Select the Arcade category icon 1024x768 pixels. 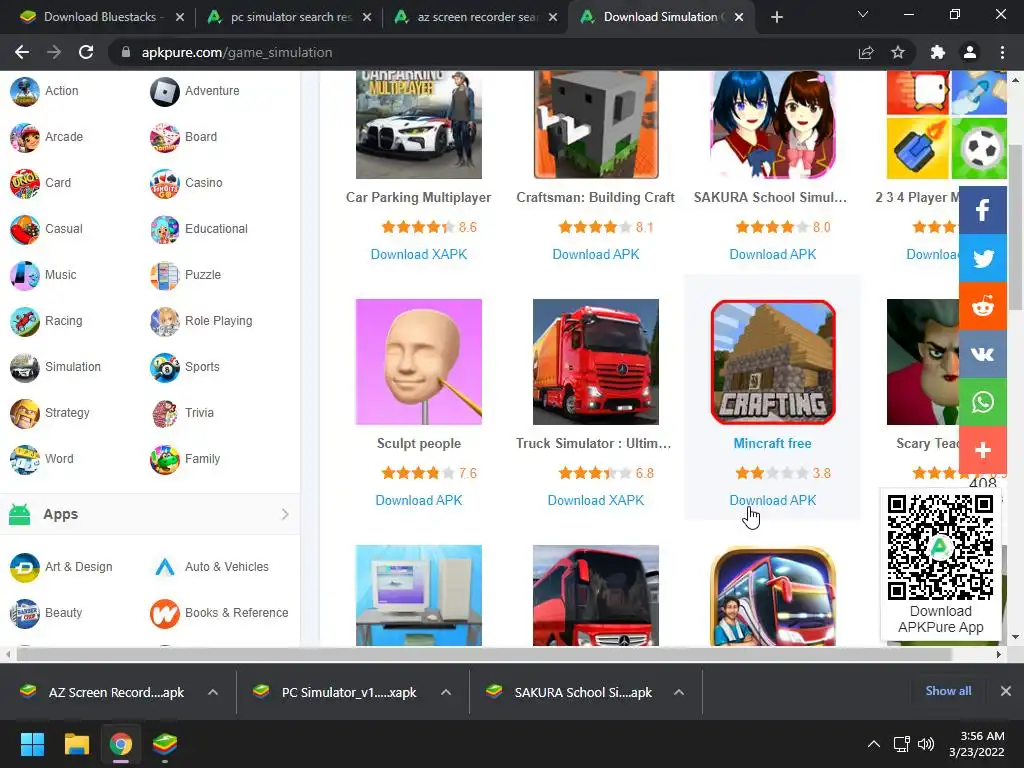click(25, 137)
